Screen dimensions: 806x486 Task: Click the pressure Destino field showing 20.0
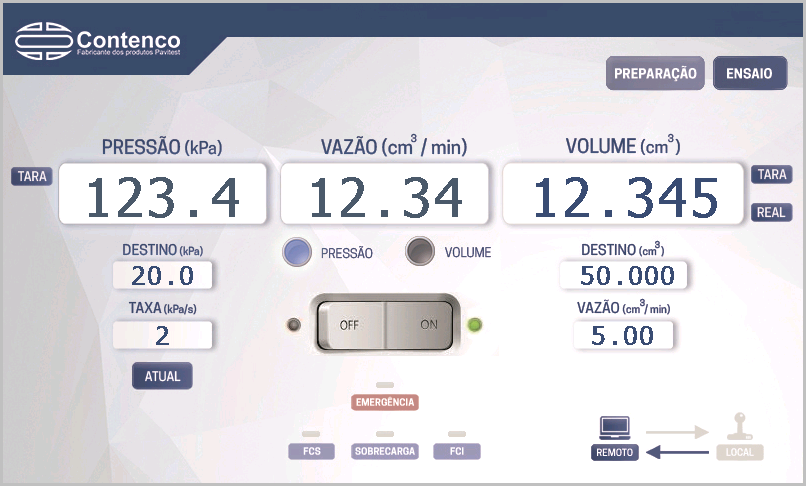click(162, 277)
